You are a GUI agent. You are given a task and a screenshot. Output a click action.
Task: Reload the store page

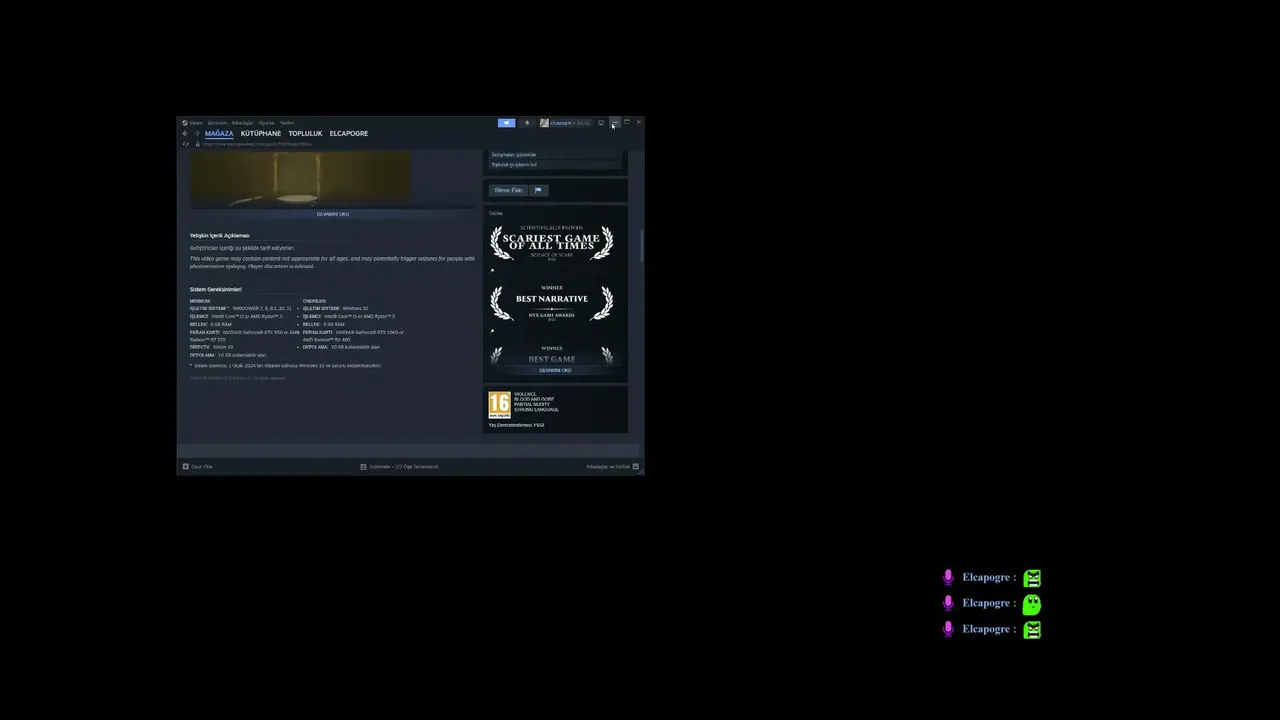185,144
